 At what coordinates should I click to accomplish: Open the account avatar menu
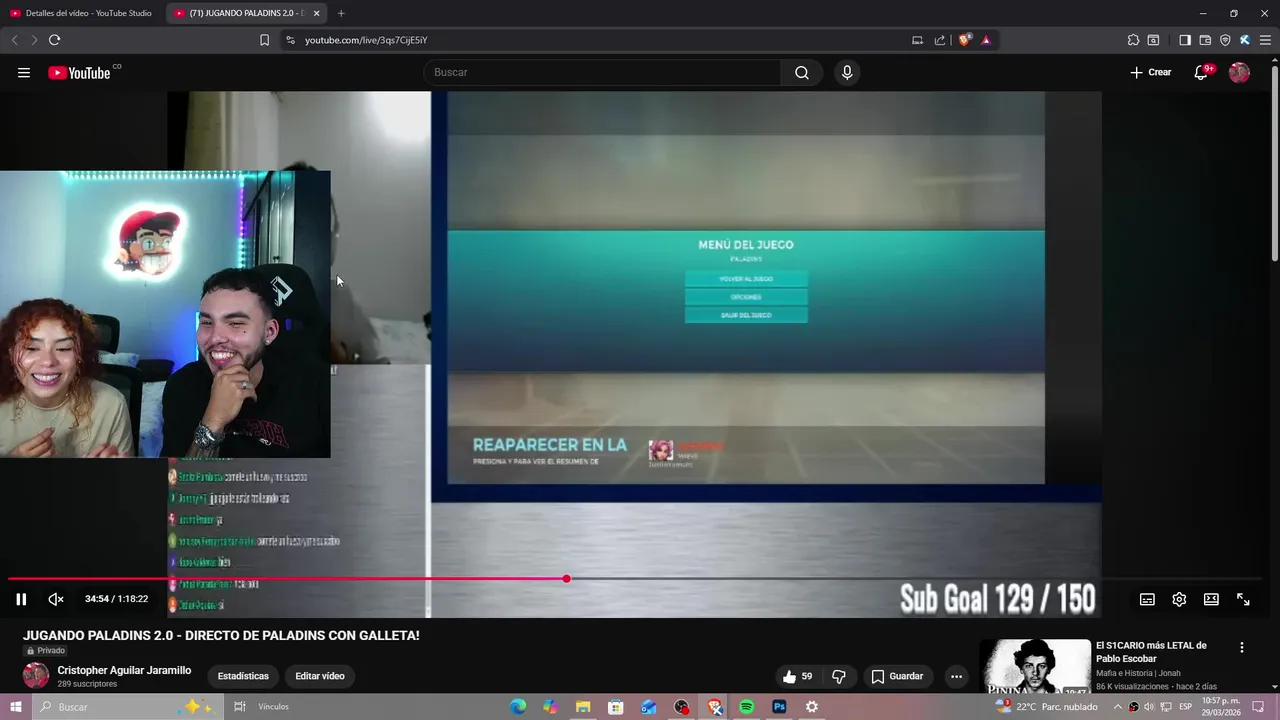point(1239,72)
